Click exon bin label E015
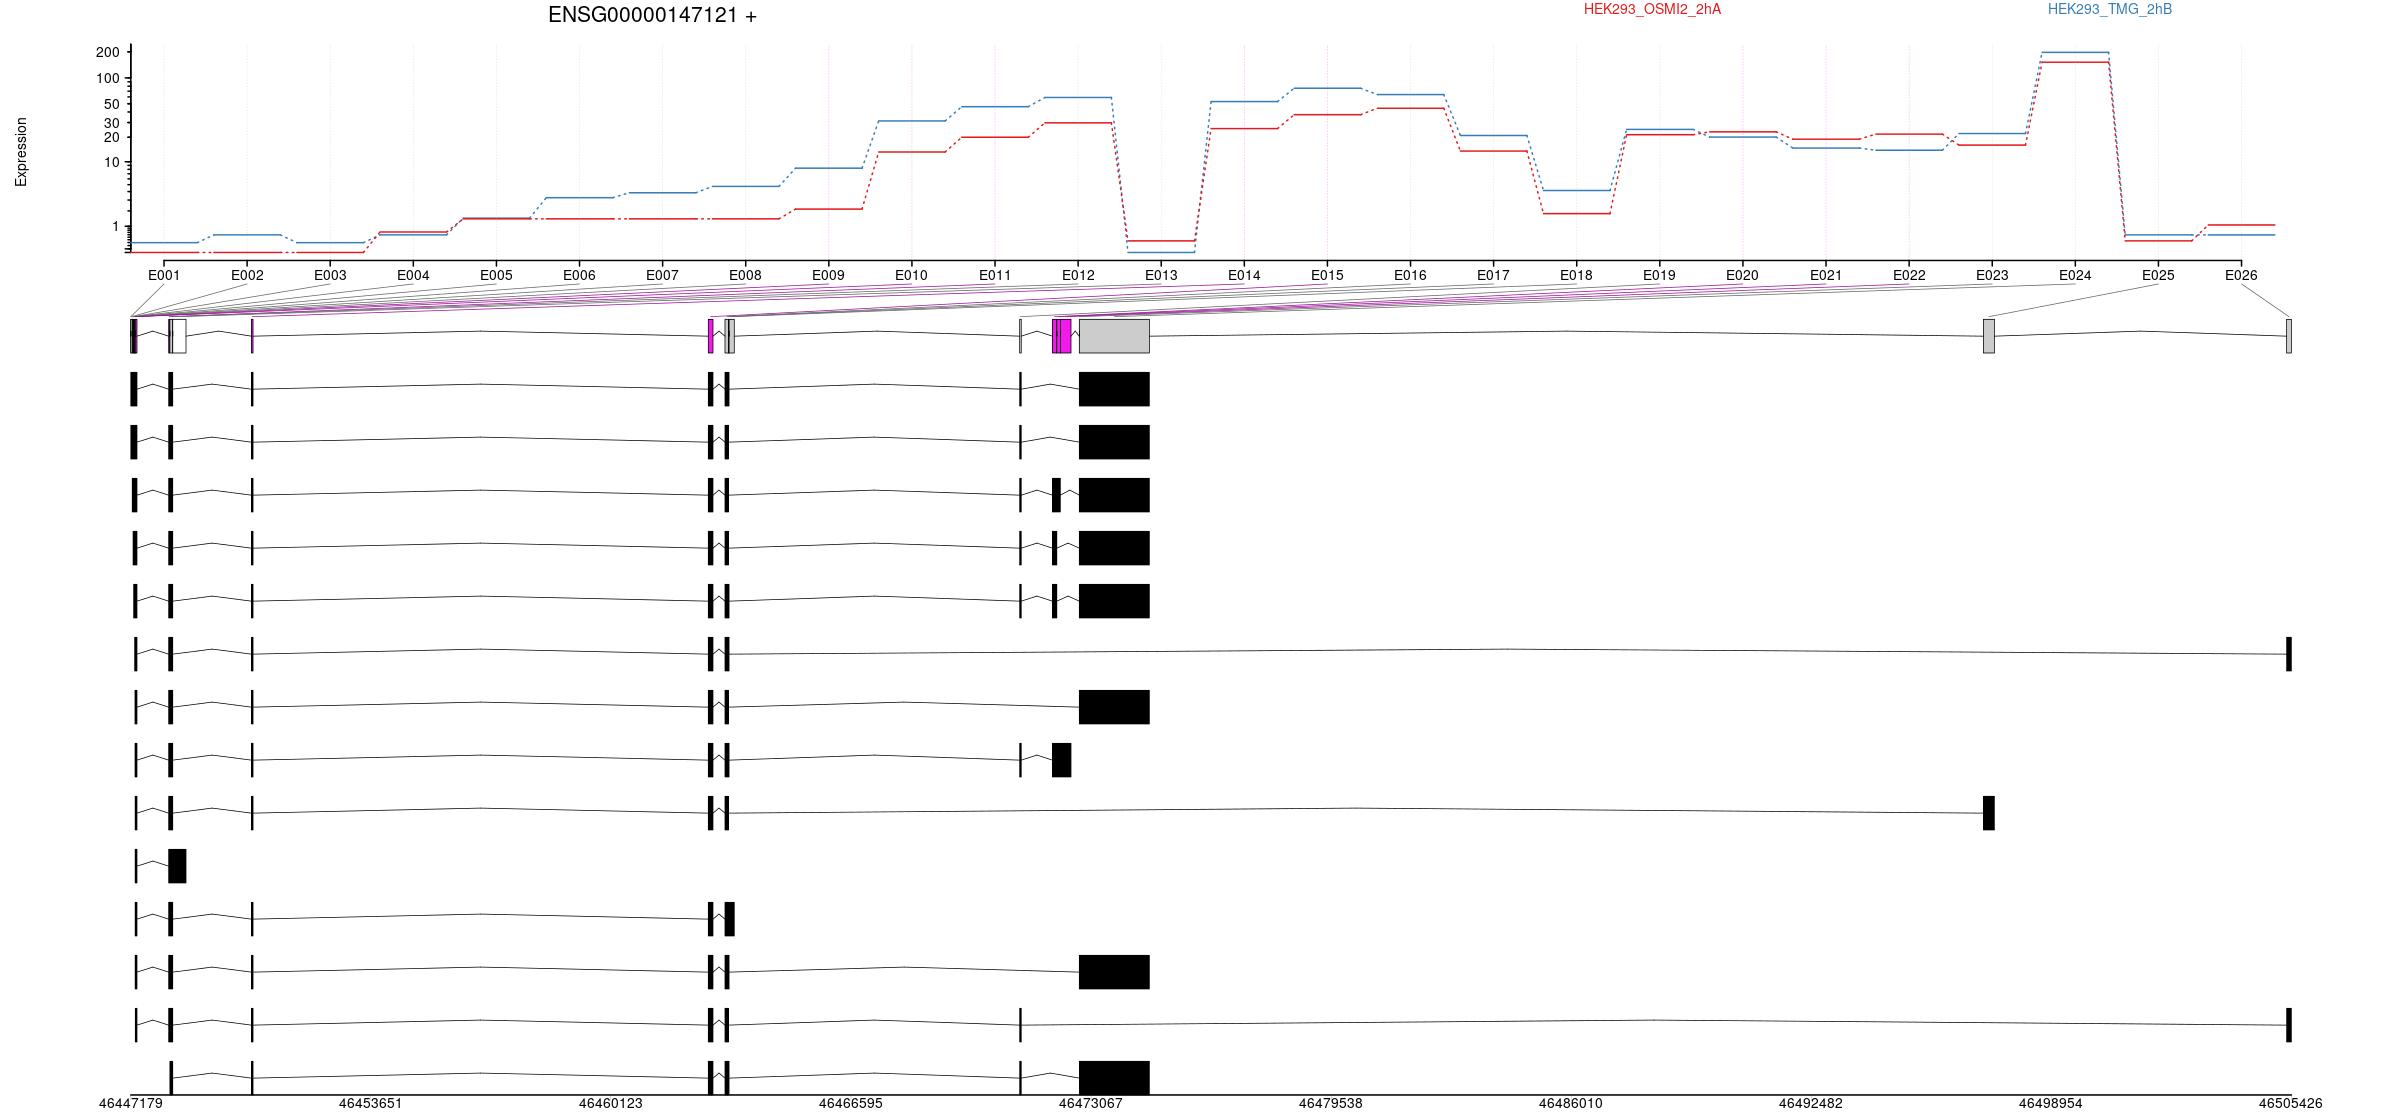Screen dimensions: 2400x1120 pos(1327,275)
